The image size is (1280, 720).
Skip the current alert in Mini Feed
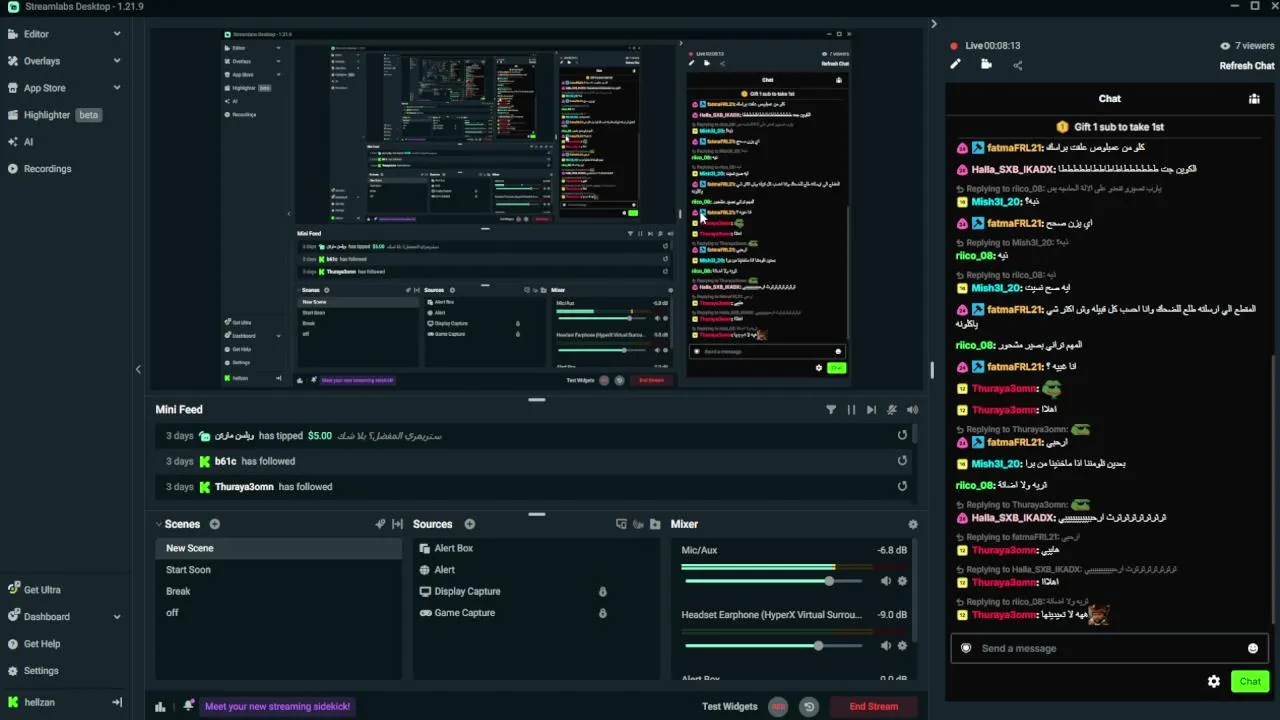(x=871, y=410)
